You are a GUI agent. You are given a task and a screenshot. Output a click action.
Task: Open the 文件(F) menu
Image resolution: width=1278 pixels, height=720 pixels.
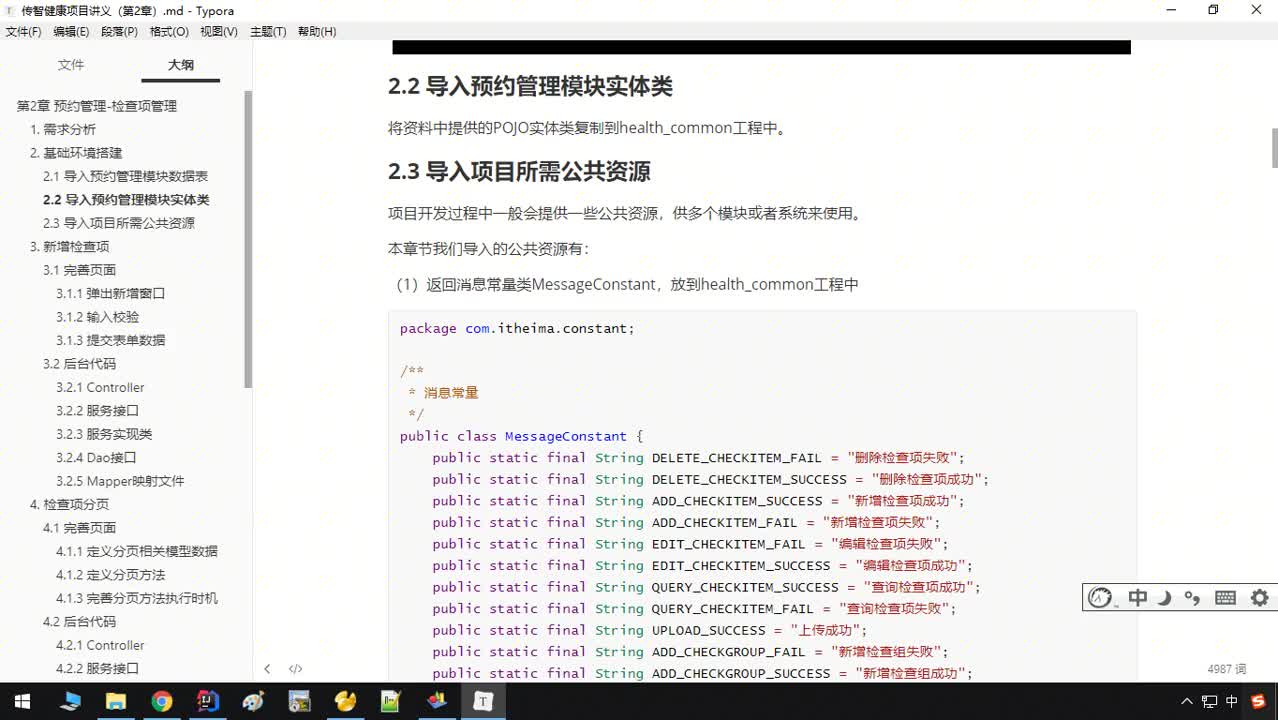[x=23, y=32]
